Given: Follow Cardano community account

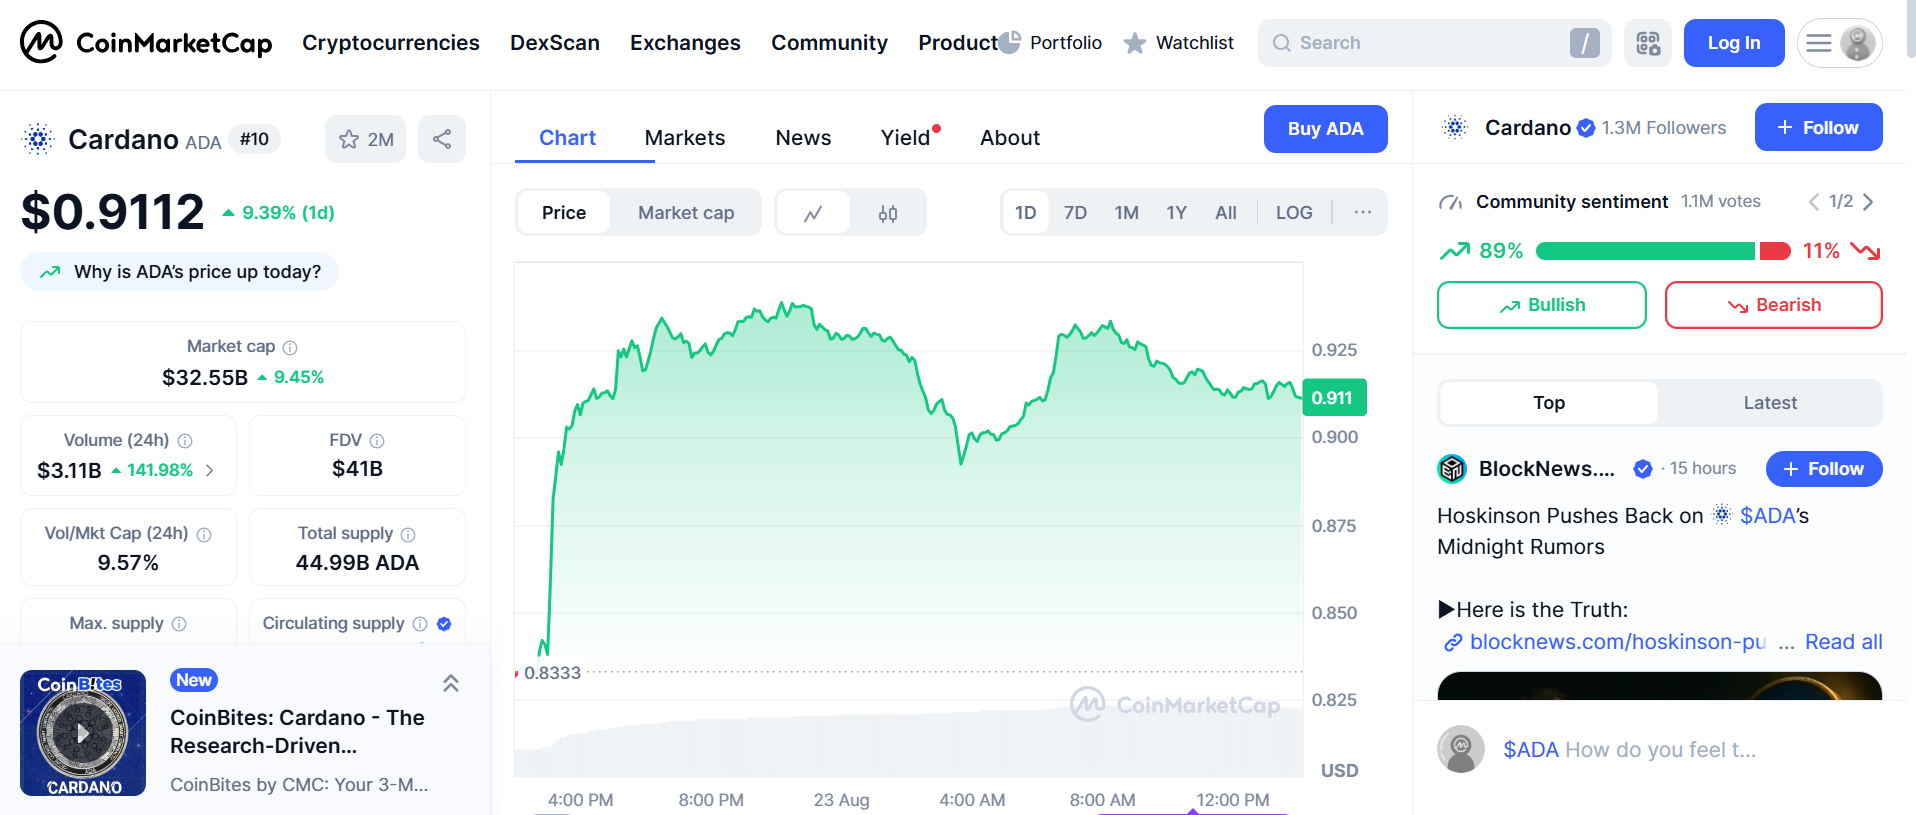Looking at the screenshot, I should pyautogui.click(x=1818, y=127).
